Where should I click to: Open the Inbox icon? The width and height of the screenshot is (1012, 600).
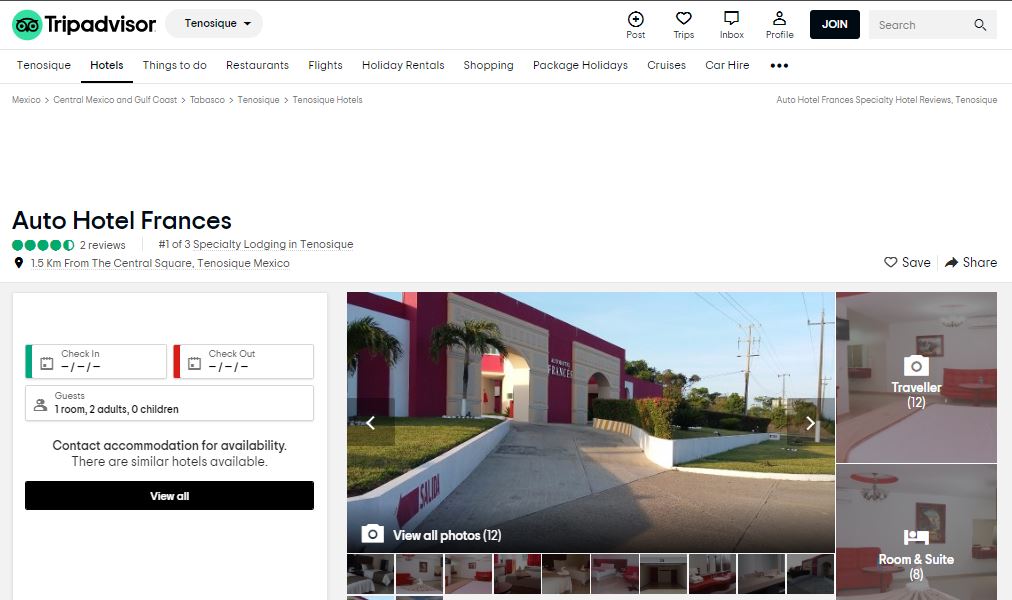point(731,18)
